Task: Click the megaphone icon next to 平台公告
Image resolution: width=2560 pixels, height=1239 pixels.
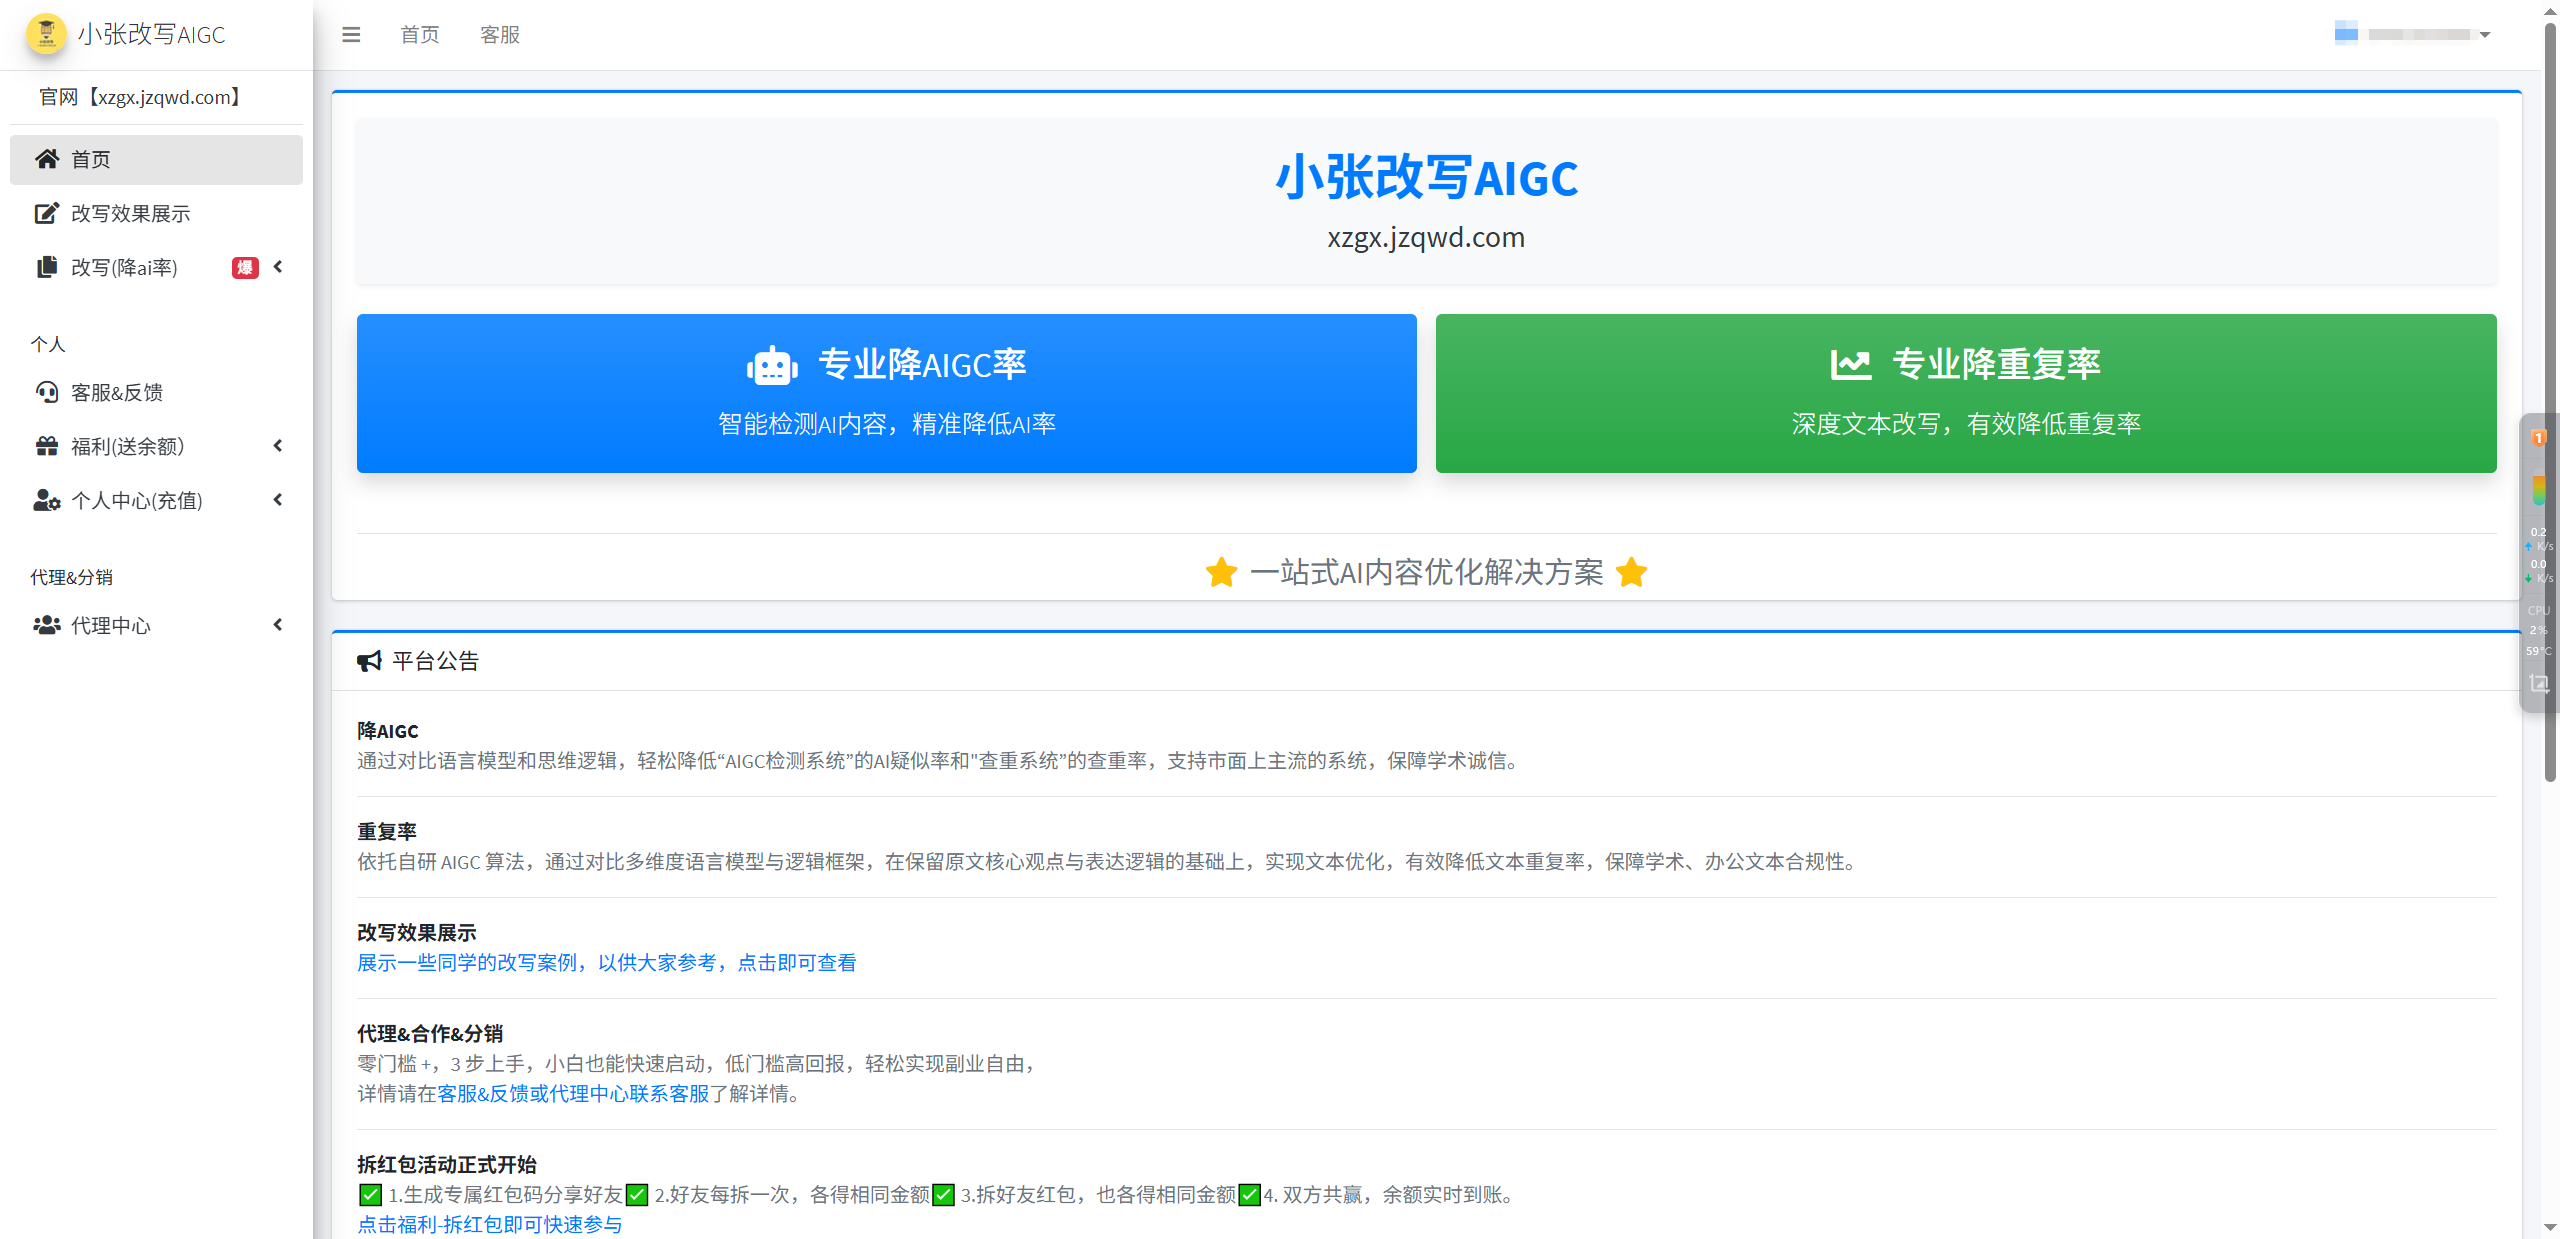Action: click(x=369, y=660)
